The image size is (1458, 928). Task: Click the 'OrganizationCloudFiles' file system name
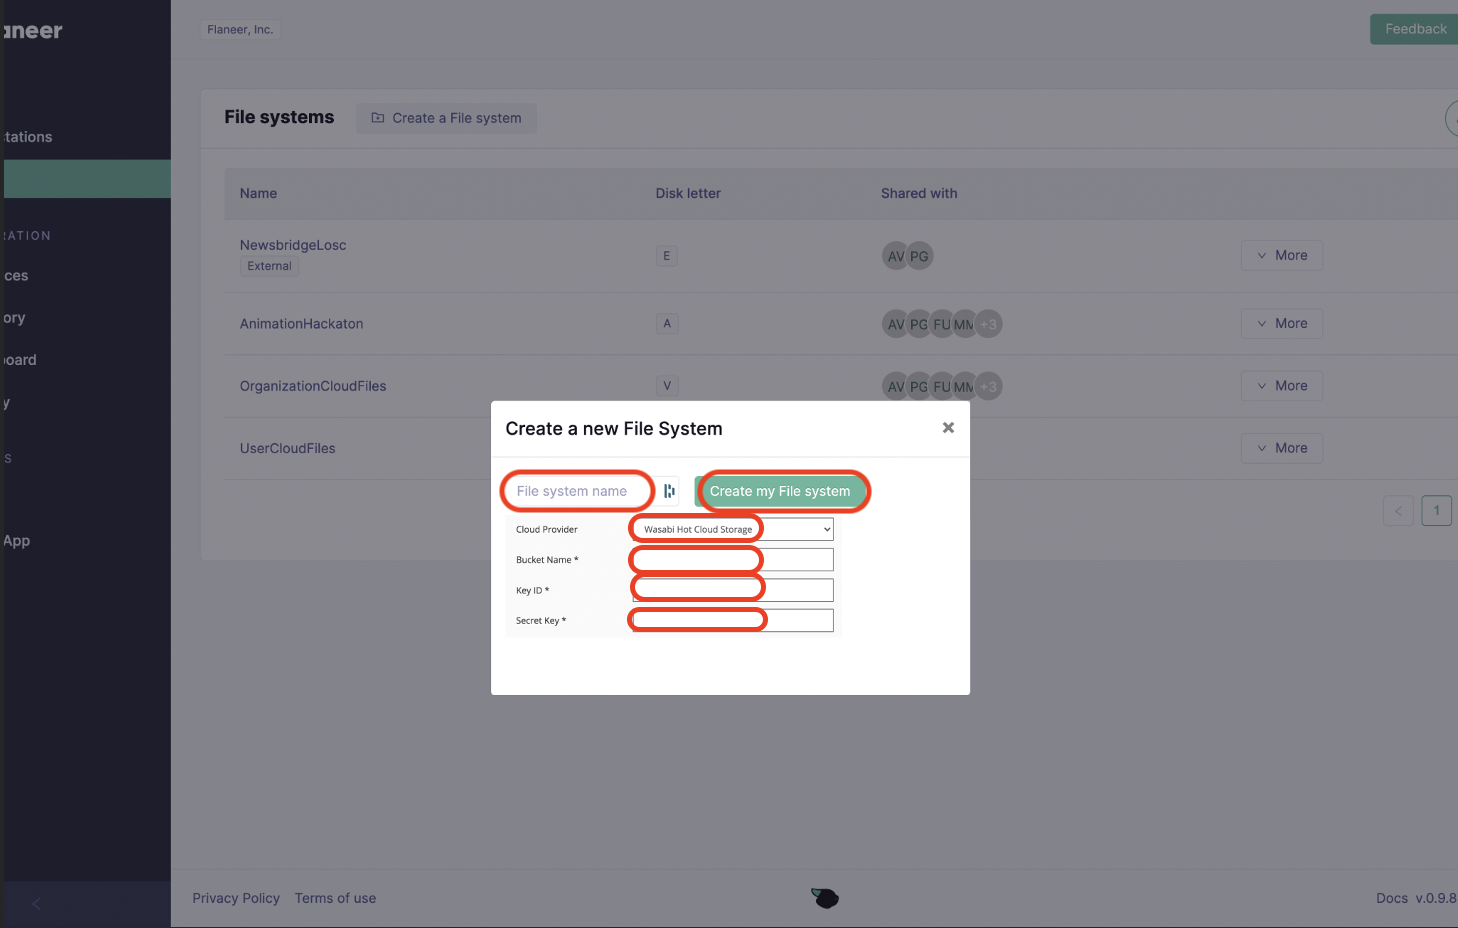pyautogui.click(x=313, y=386)
